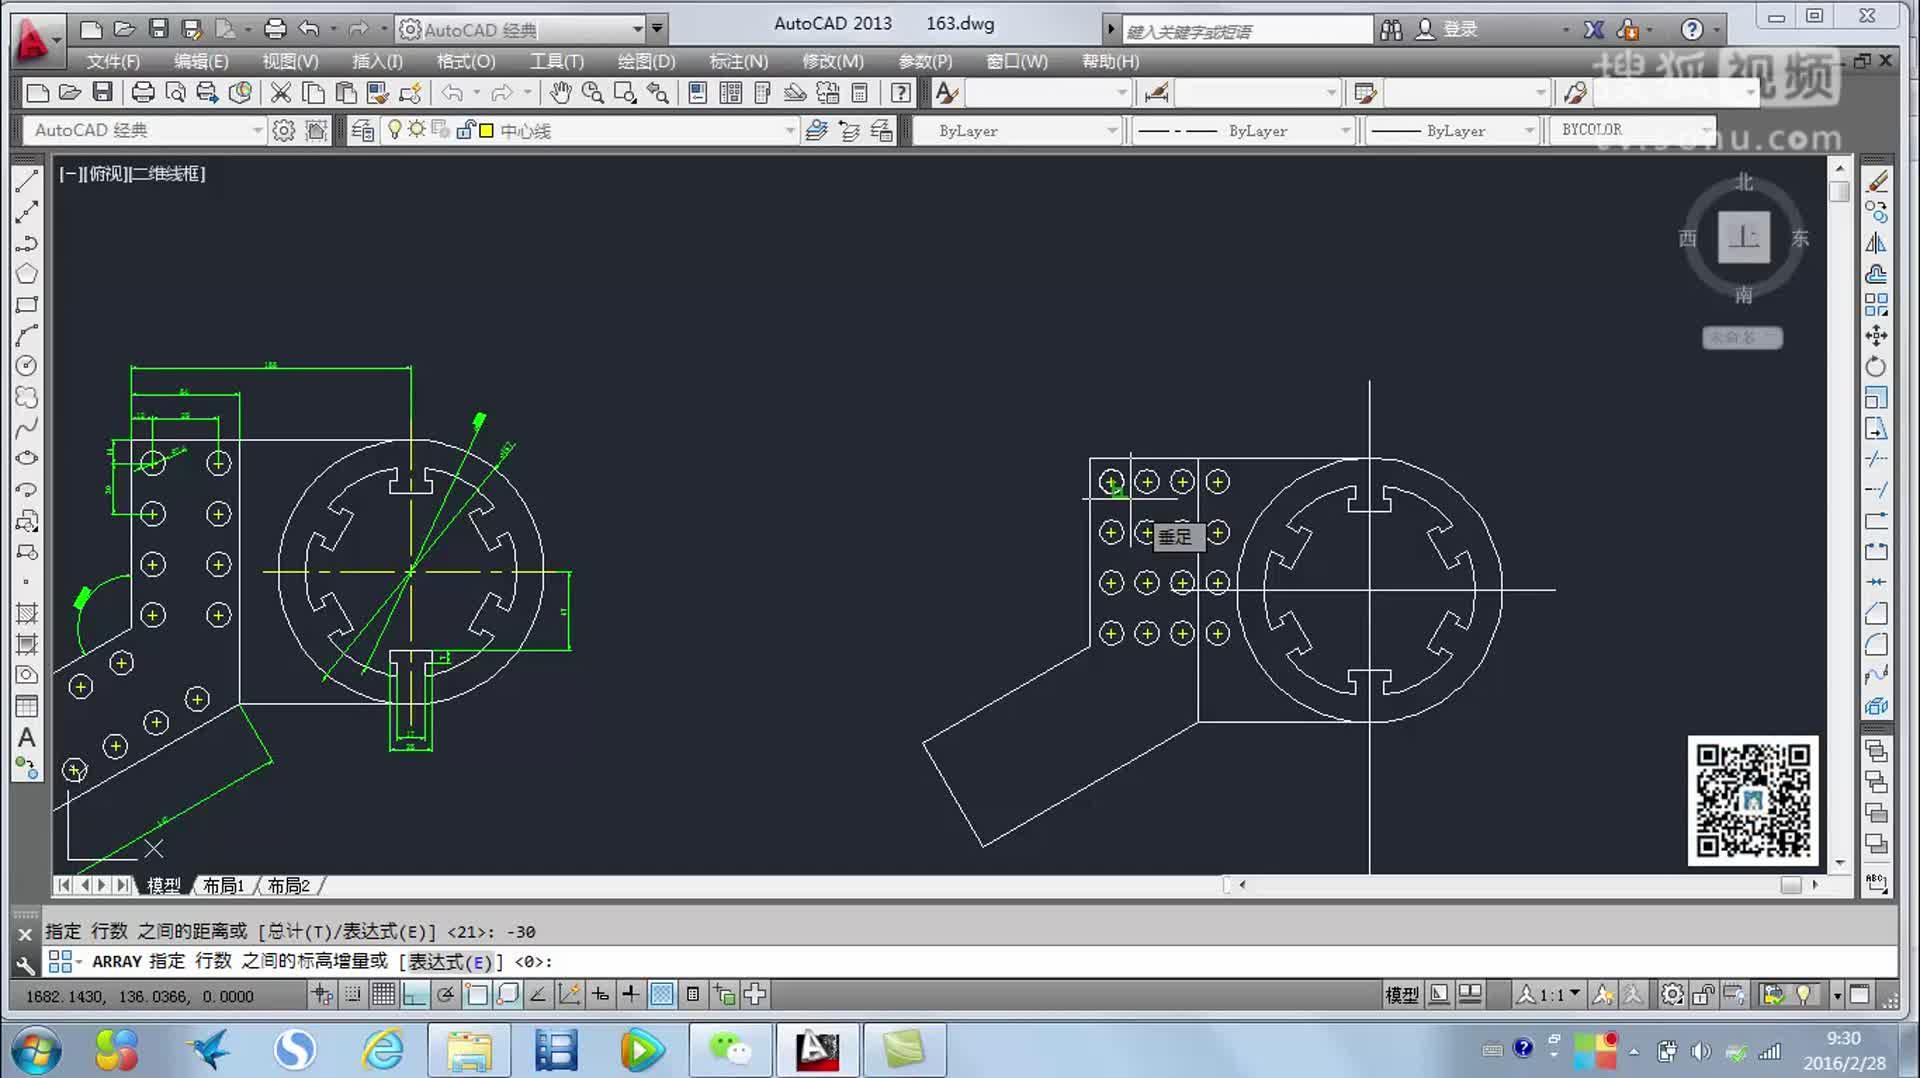
Task: Open the 修改(M) menu
Action: click(x=833, y=61)
